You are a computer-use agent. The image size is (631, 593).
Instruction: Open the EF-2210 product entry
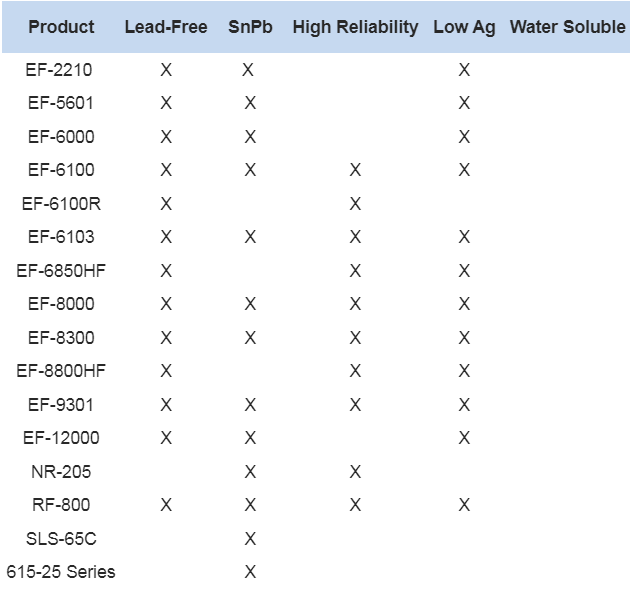59,70
